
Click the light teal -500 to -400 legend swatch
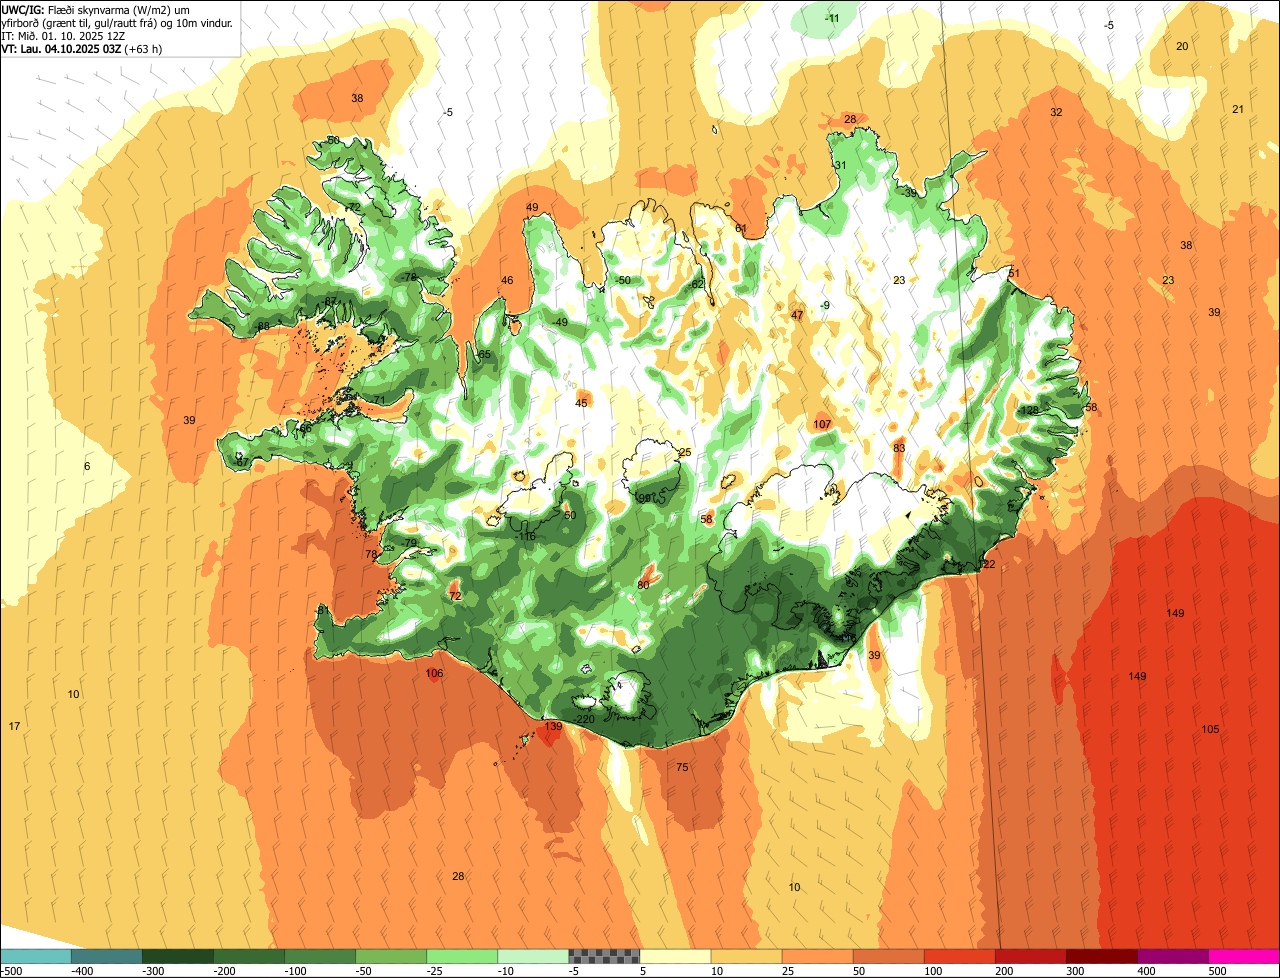point(36,956)
